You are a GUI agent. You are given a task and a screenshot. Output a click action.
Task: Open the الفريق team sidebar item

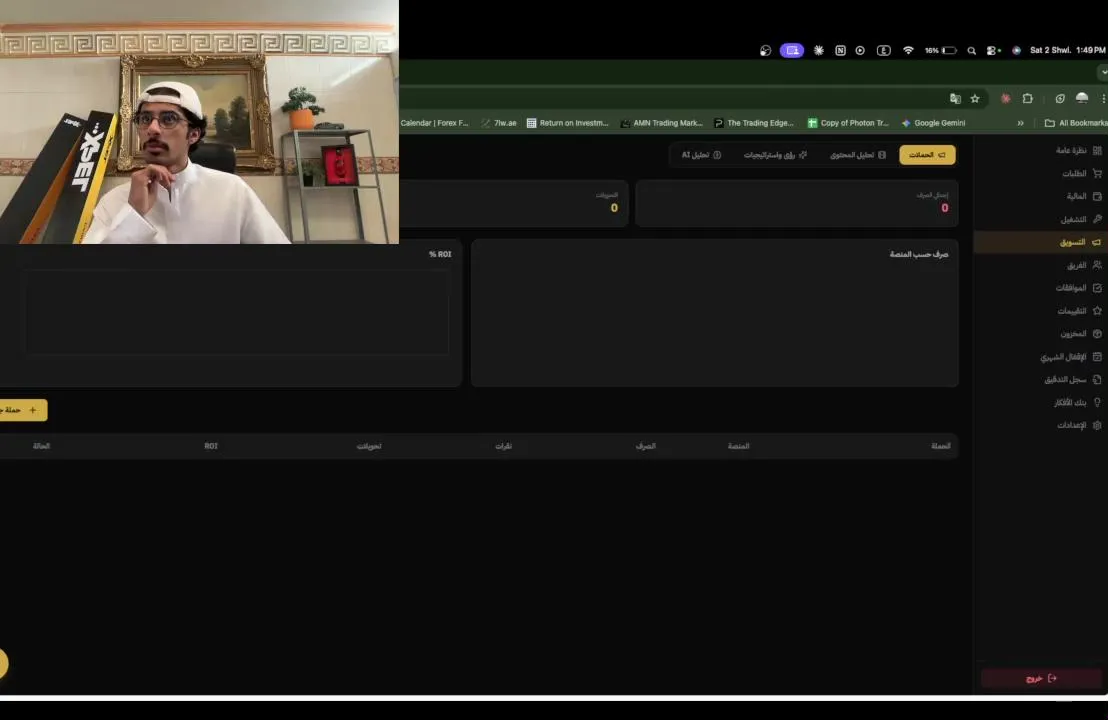coord(1083,265)
